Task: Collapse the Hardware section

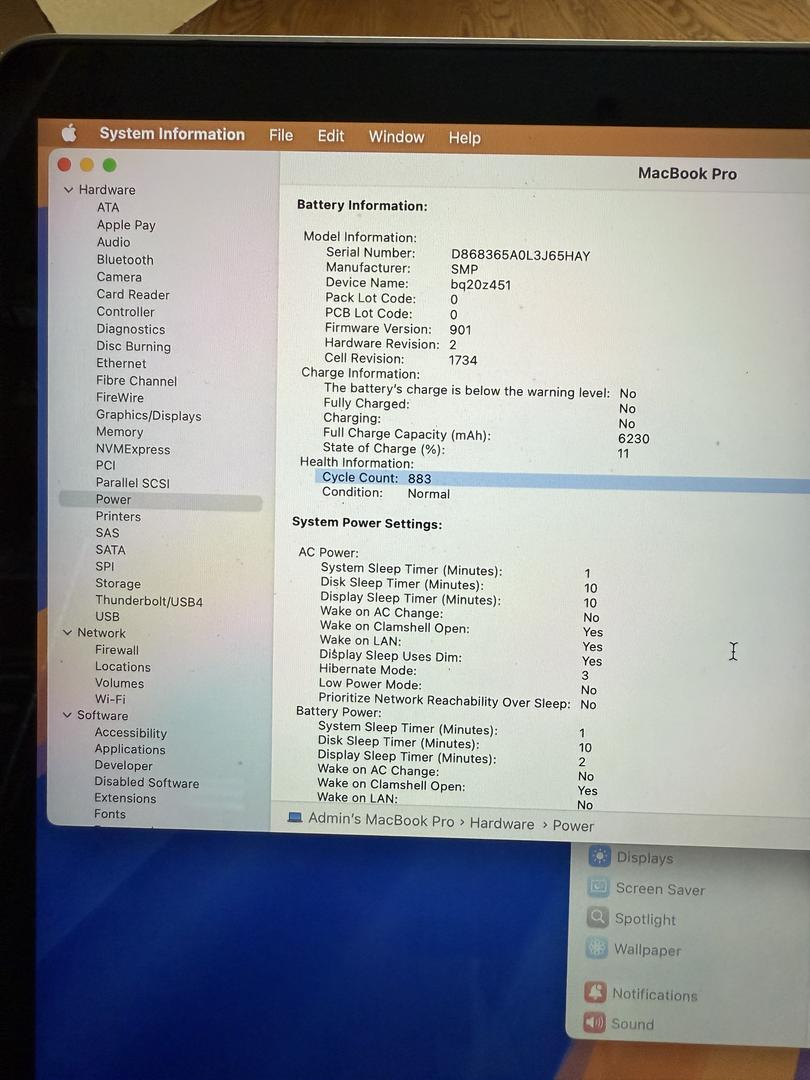Action: point(68,189)
